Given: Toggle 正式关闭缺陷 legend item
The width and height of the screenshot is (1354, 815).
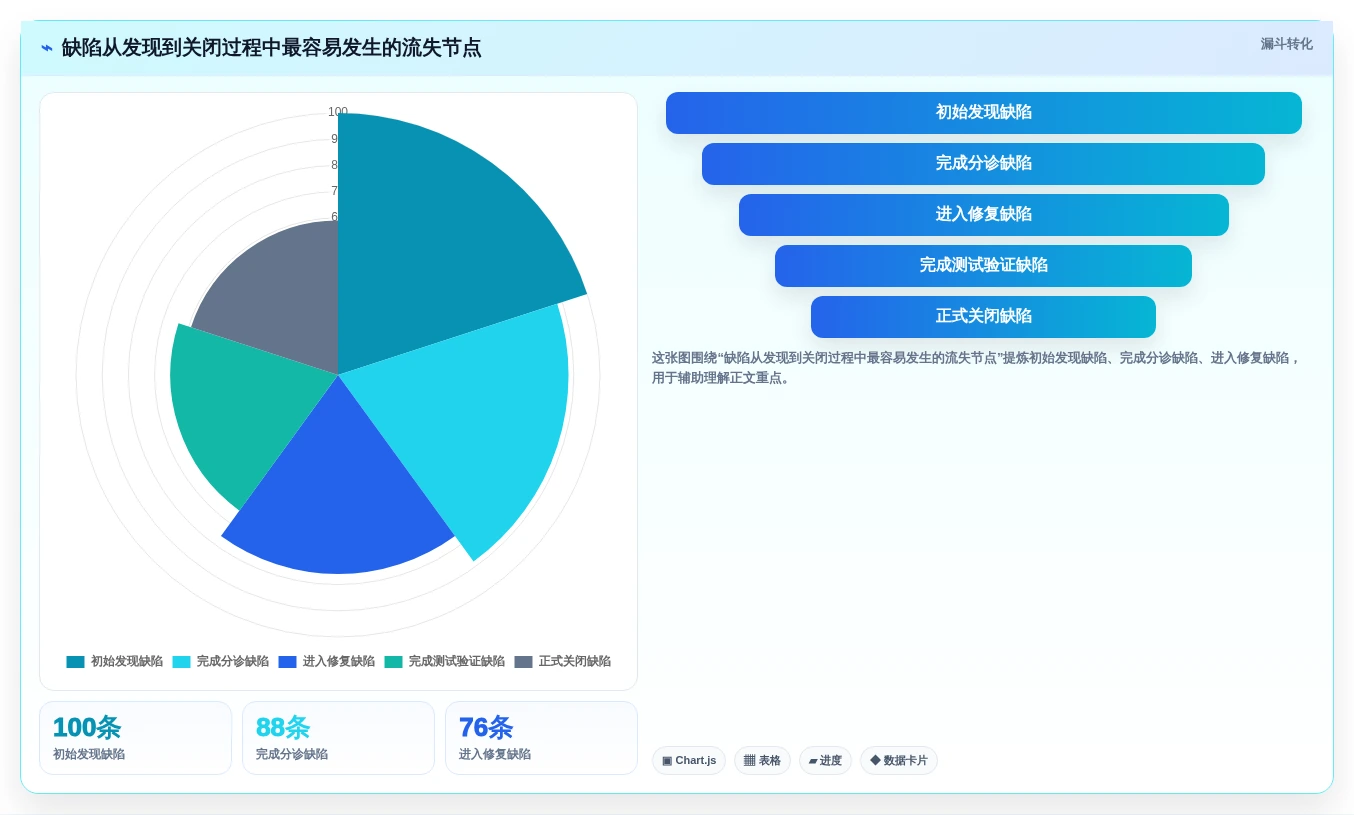Looking at the screenshot, I should pos(562,662).
